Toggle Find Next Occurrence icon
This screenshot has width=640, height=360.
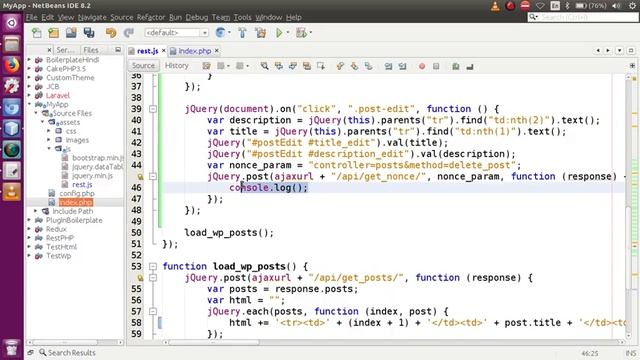[293, 66]
